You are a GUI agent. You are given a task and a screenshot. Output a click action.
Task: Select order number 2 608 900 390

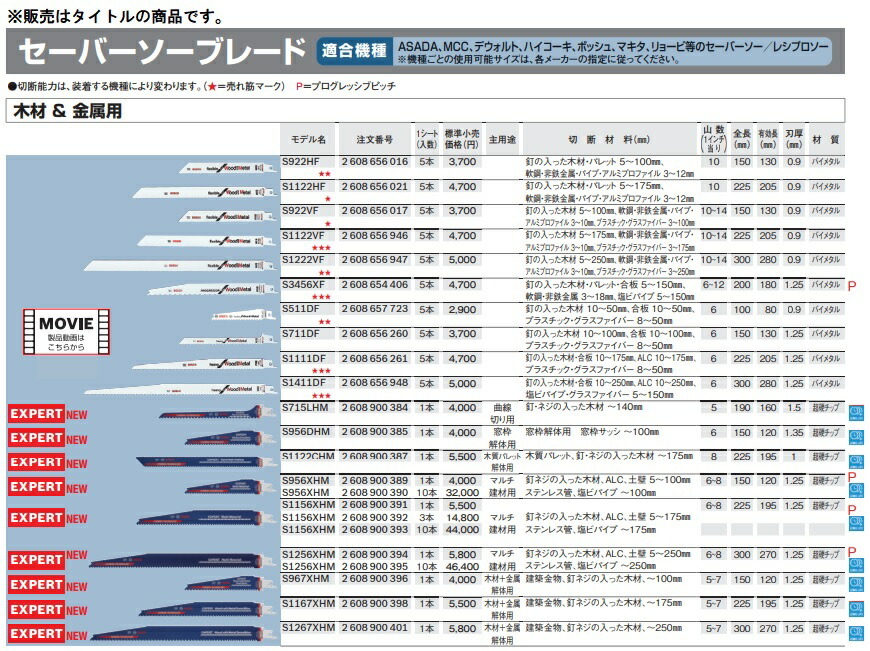tap(375, 493)
